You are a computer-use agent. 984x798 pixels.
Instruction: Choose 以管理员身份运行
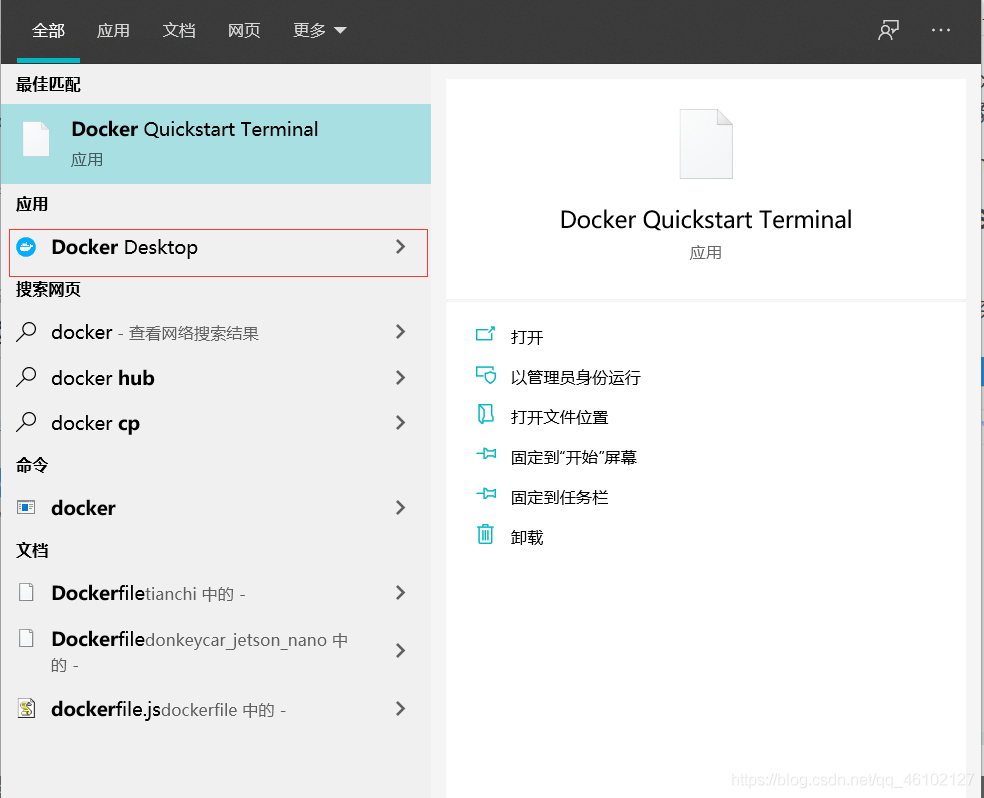pos(575,377)
